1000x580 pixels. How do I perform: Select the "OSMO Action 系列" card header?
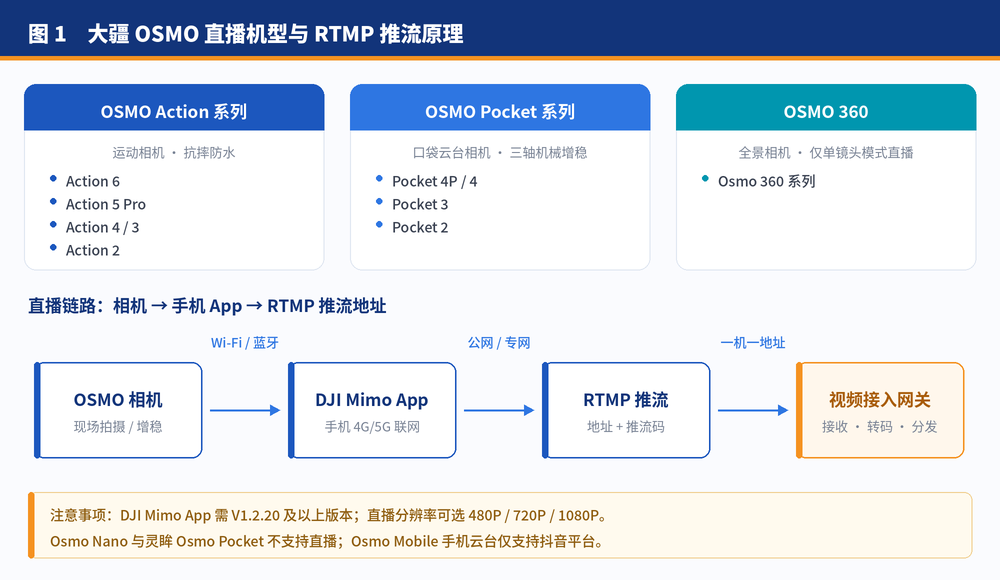point(174,108)
